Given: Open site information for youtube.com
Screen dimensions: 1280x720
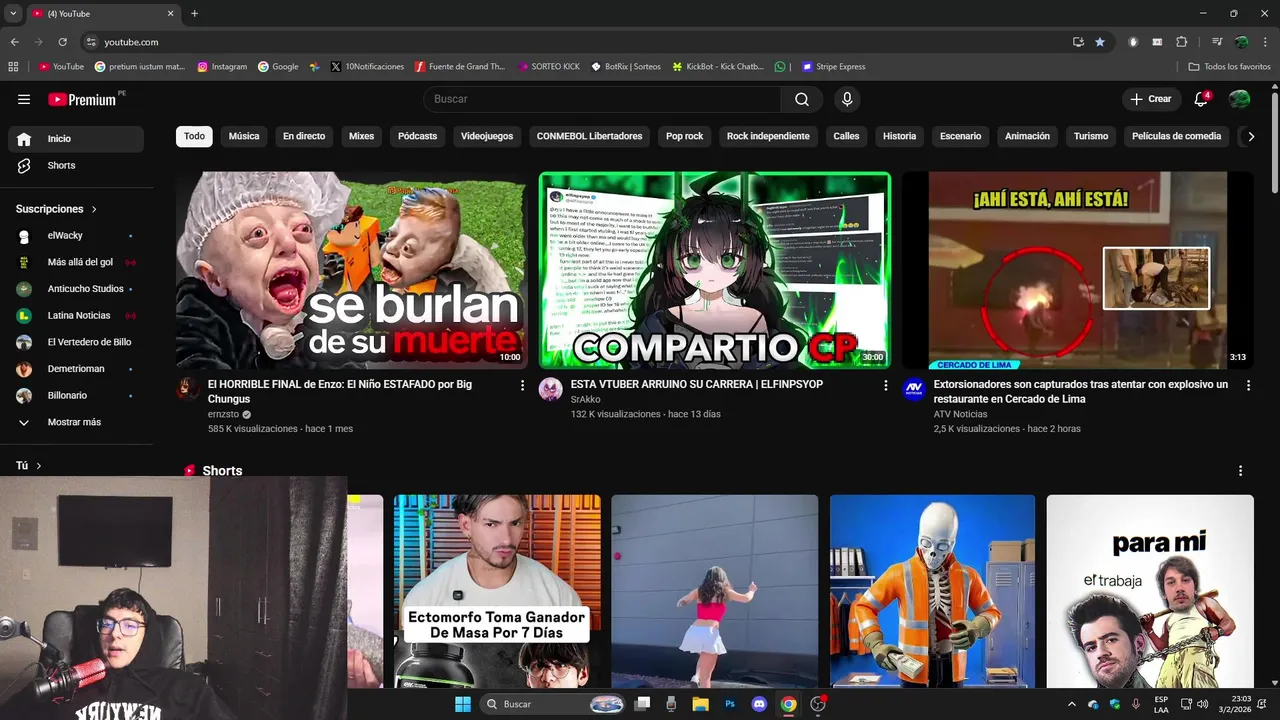Looking at the screenshot, I should 91,42.
